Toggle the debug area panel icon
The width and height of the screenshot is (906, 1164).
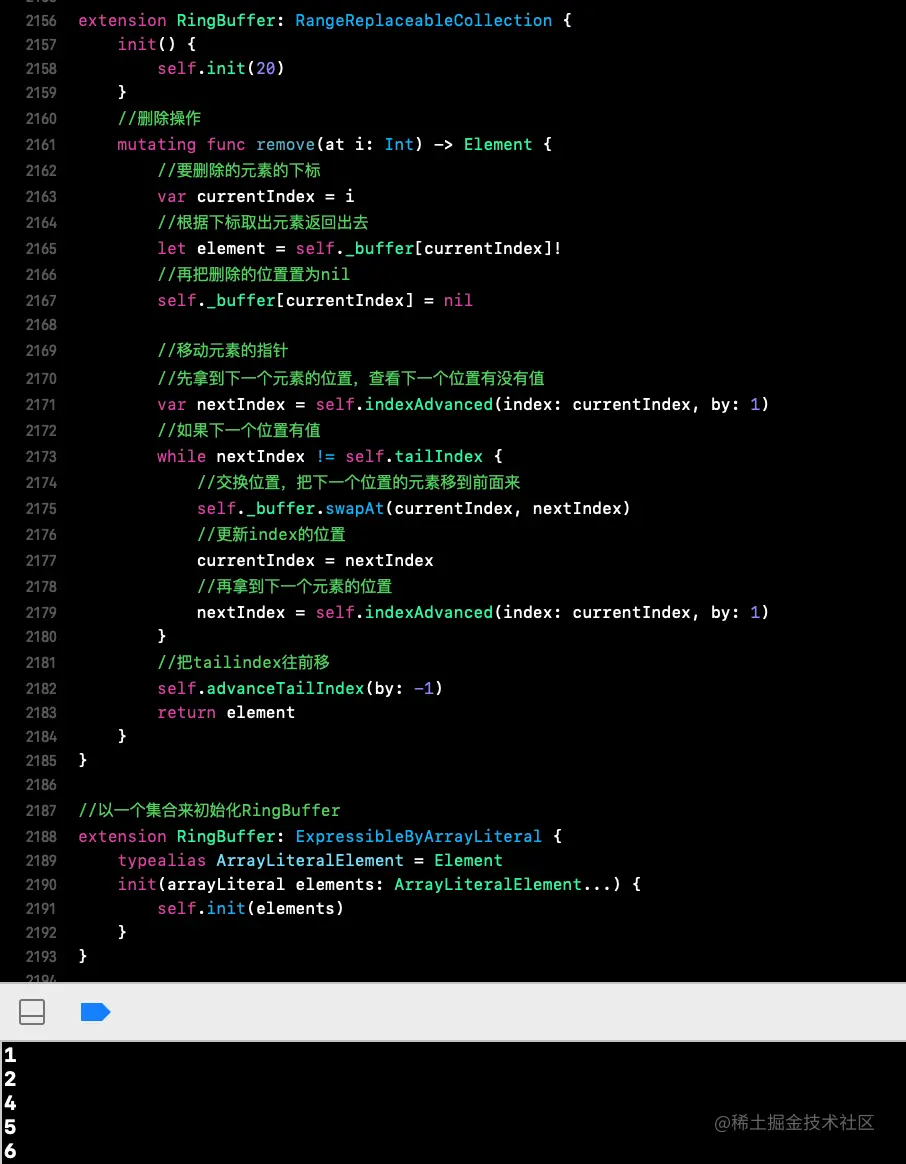point(32,1012)
